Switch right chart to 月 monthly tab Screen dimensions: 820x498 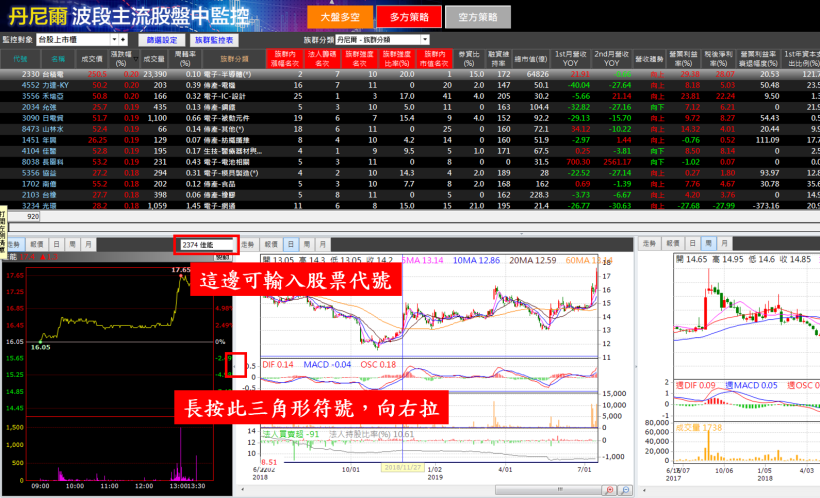(x=724, y=243)
